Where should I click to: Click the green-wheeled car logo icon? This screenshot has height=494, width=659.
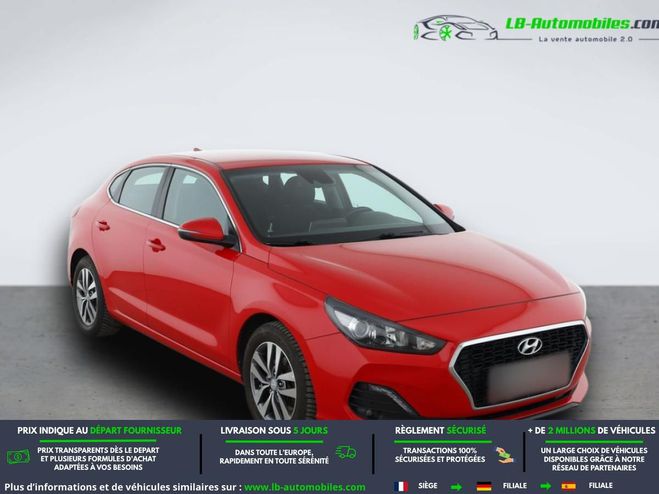pos(456,28)
